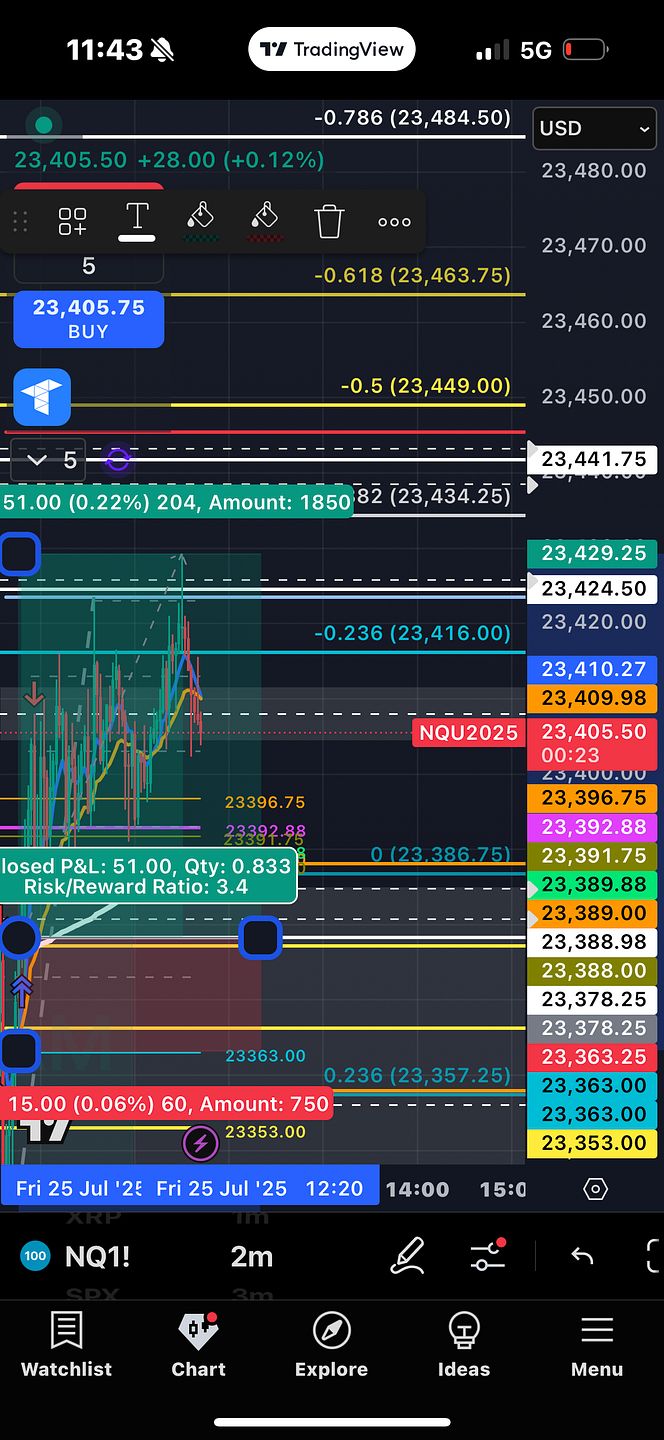Tap the blue broker logo icon
Image resolution: width=664 pixels, height=1440 pixels.
click(x=42, y=397)
